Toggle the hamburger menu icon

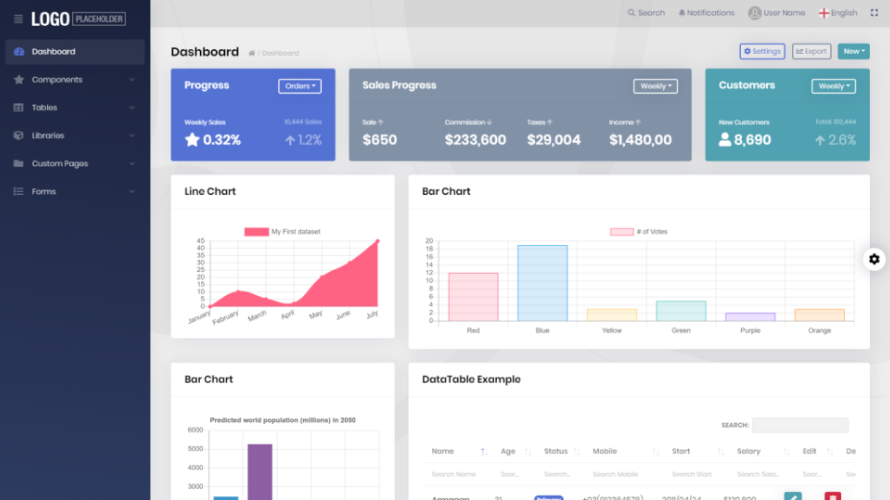click(18, 19)
